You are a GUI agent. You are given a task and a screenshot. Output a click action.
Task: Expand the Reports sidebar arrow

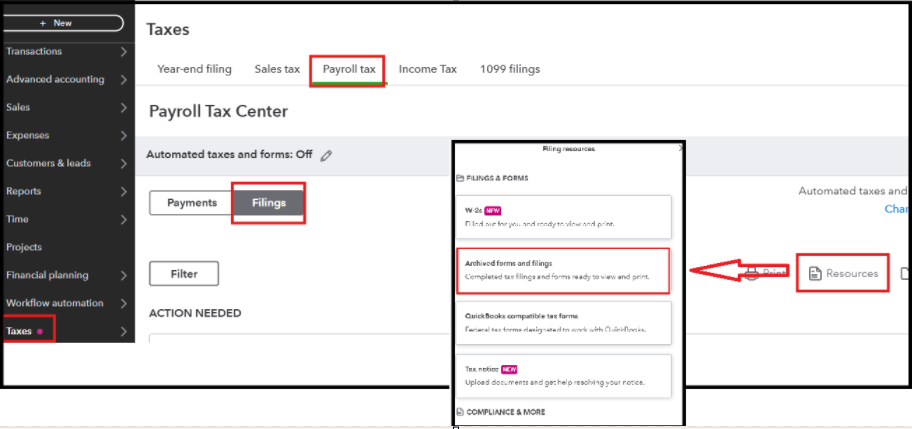pos(123,191)
